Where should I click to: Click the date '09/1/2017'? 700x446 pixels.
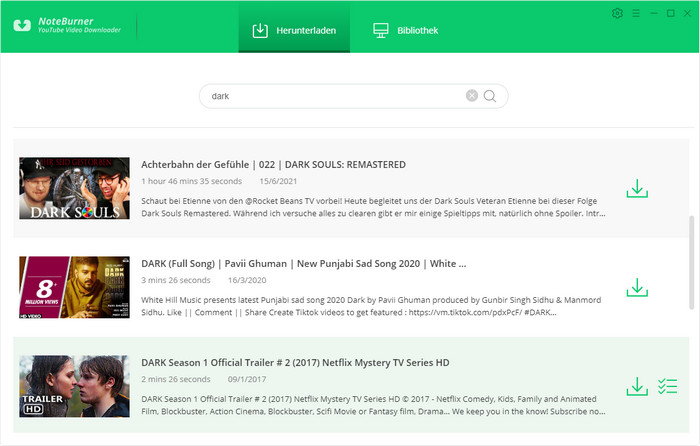coord(247,379)
